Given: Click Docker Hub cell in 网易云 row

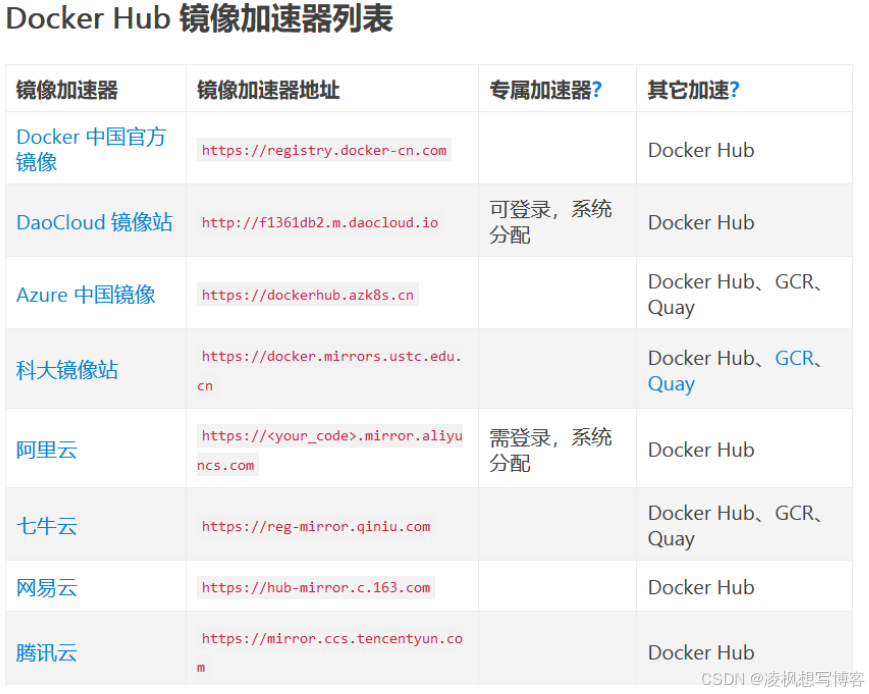Looking at the screenshot, I should click(x=701, y=588).
